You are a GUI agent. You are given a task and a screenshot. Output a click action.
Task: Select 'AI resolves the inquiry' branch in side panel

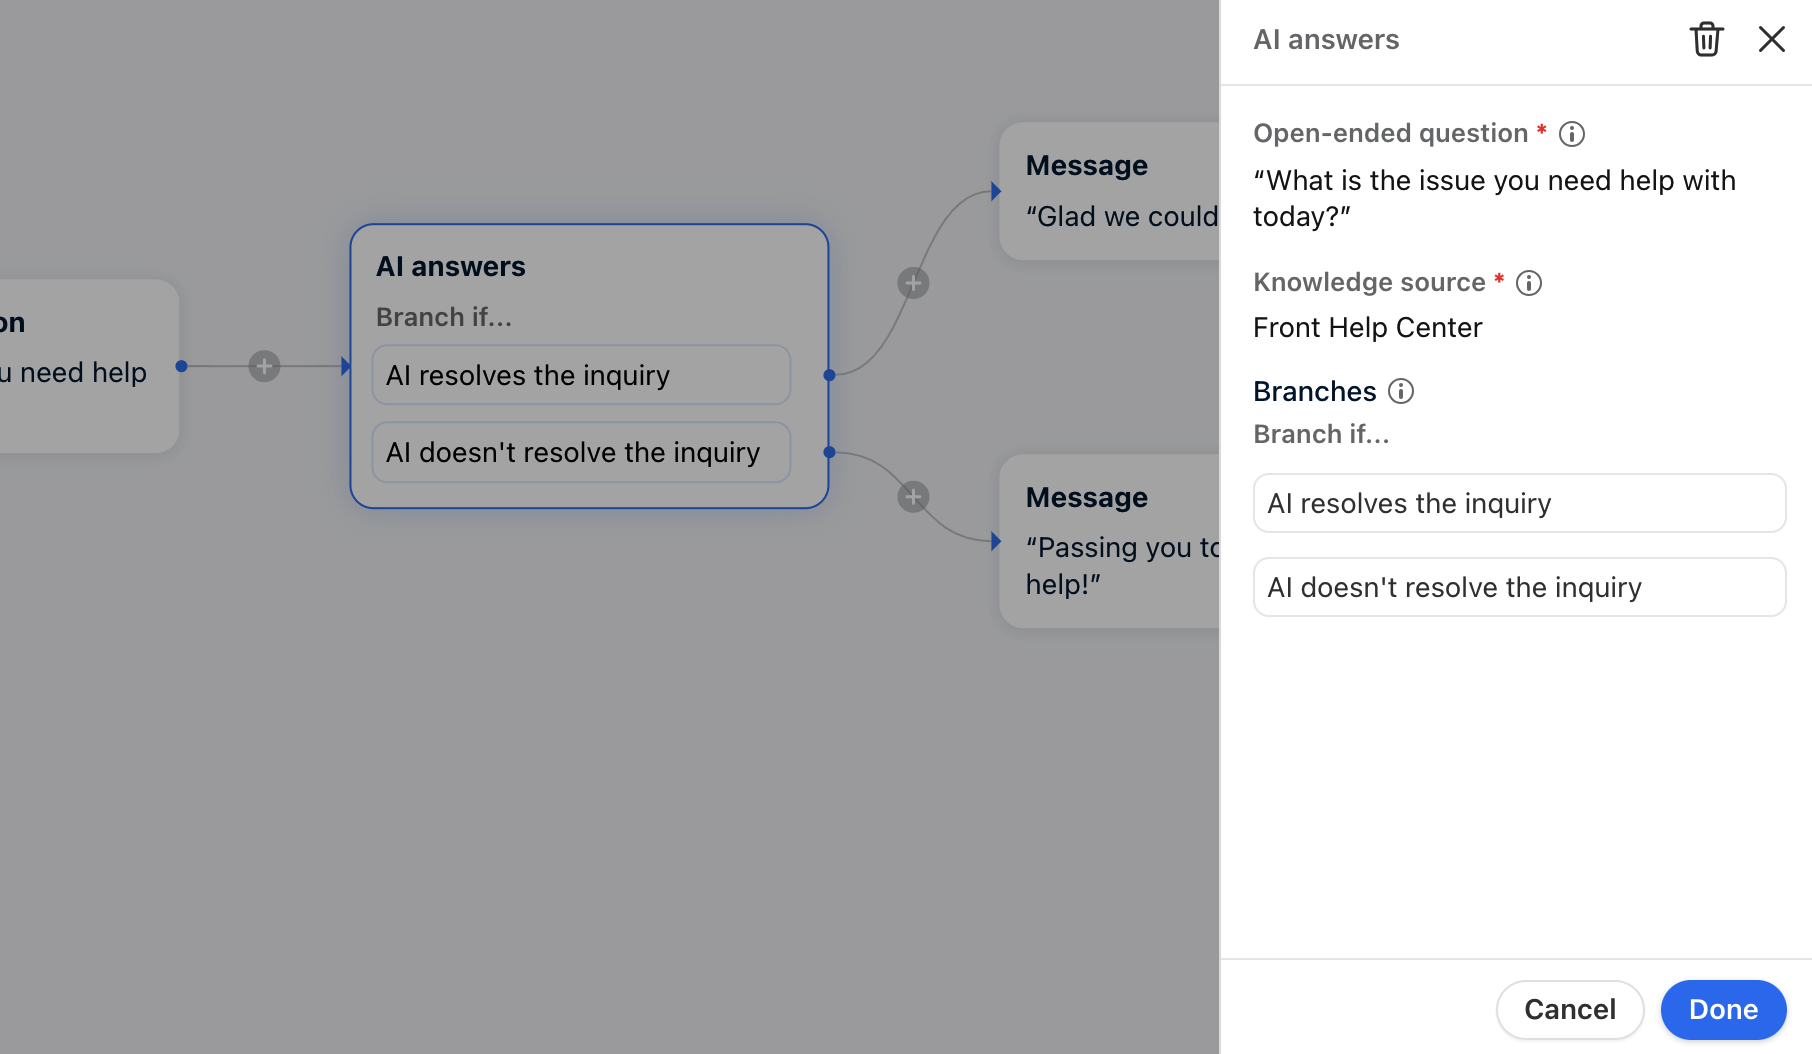coord(1519,503)
